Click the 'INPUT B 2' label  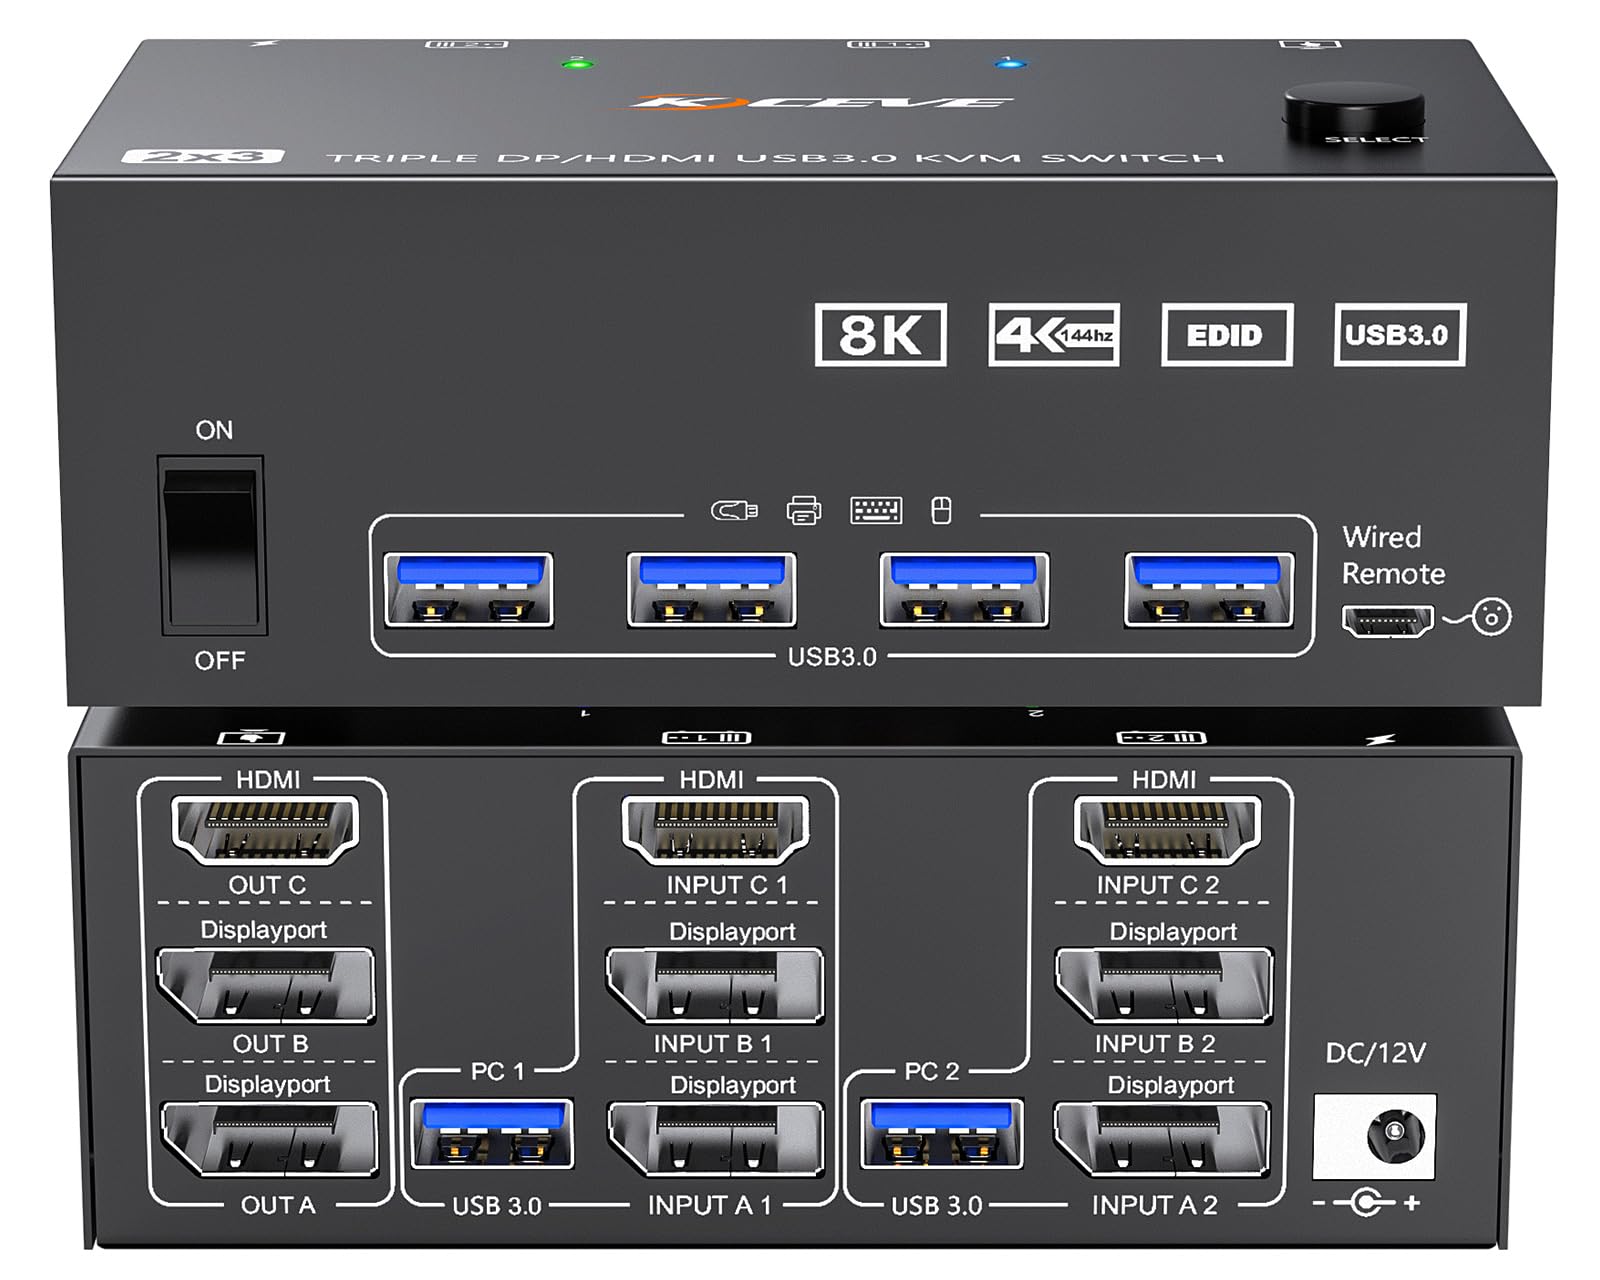coord(1155,1044)
